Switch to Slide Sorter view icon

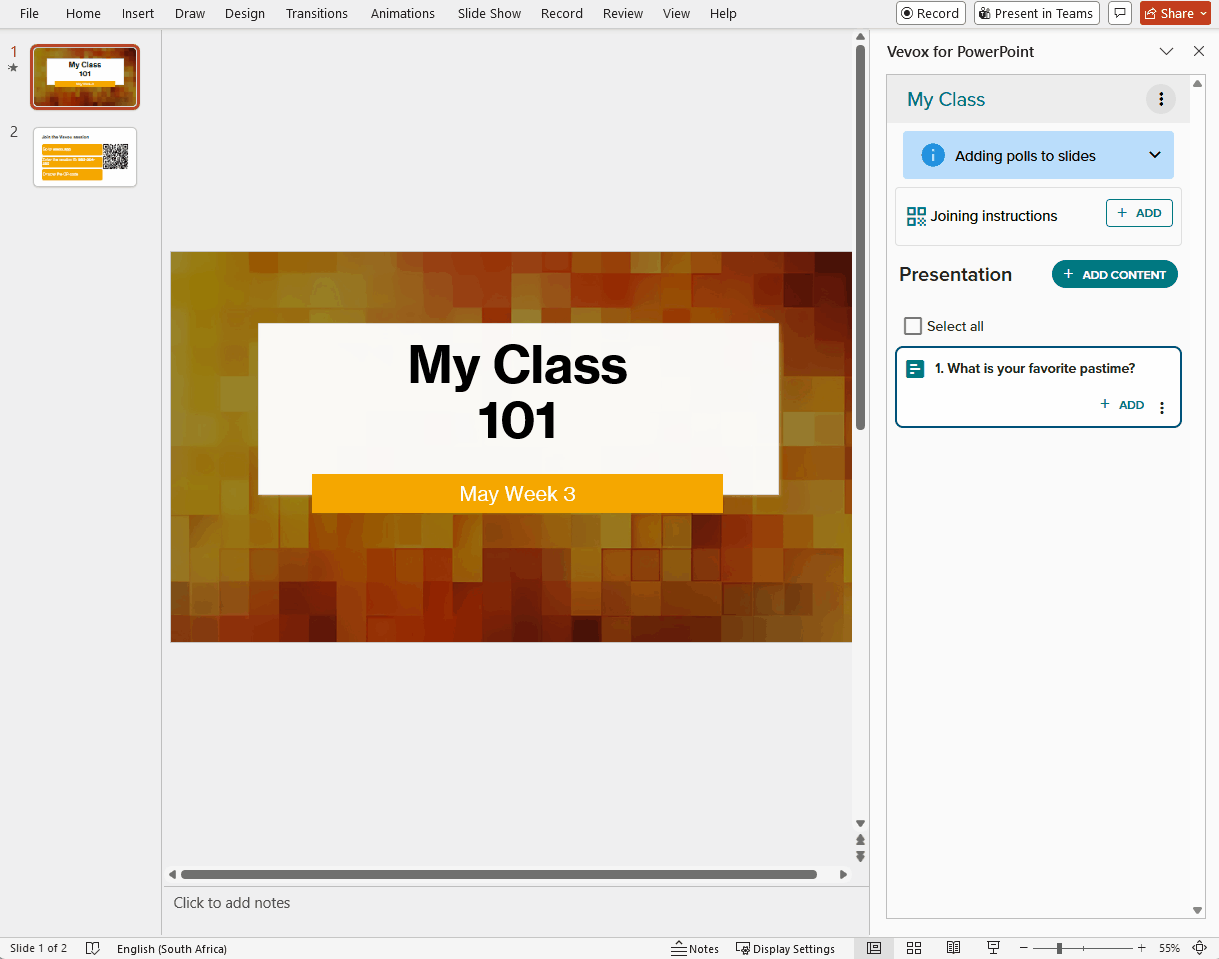click(x=913, y=948)
